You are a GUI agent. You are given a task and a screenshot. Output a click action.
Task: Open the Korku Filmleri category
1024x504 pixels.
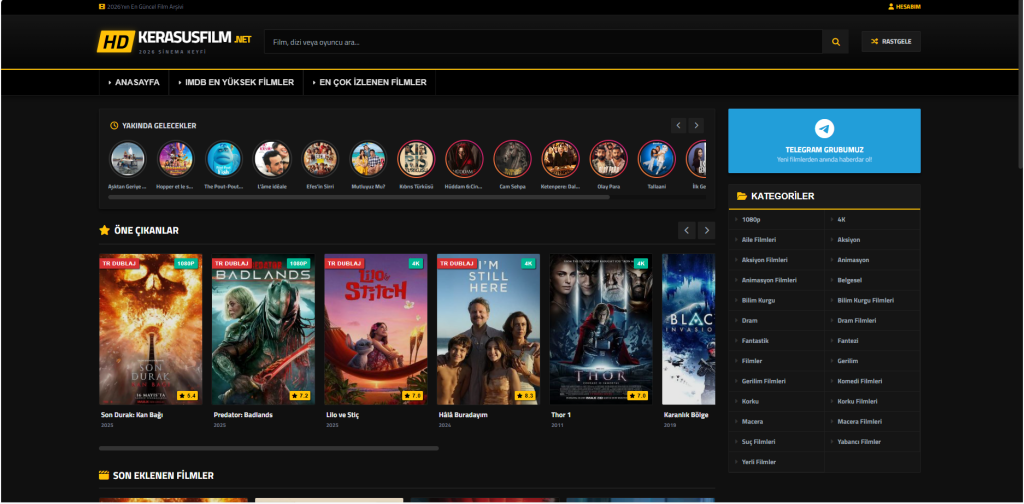pyautogui.click(x=857, y=402)
